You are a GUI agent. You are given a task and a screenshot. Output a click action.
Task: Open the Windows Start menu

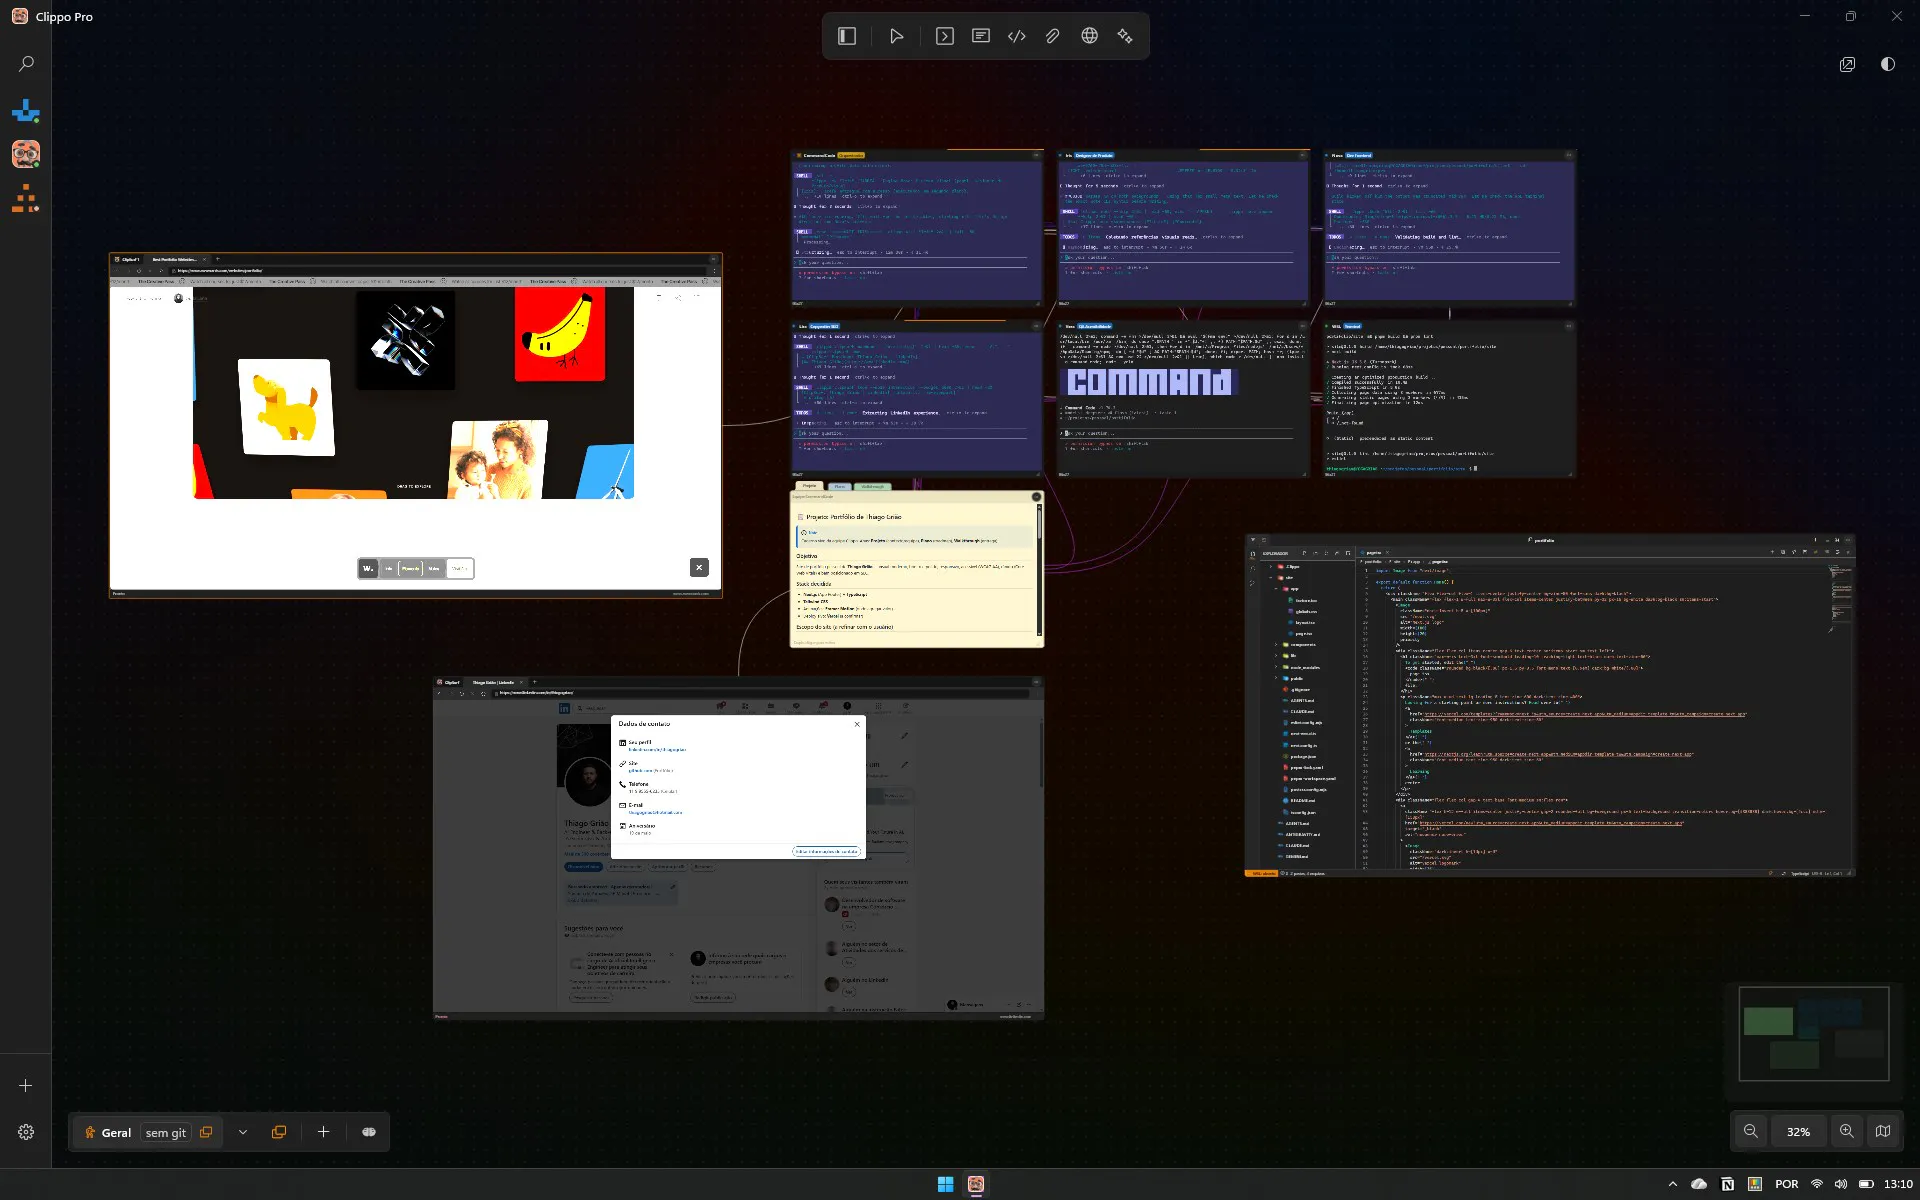point(945,1184)
